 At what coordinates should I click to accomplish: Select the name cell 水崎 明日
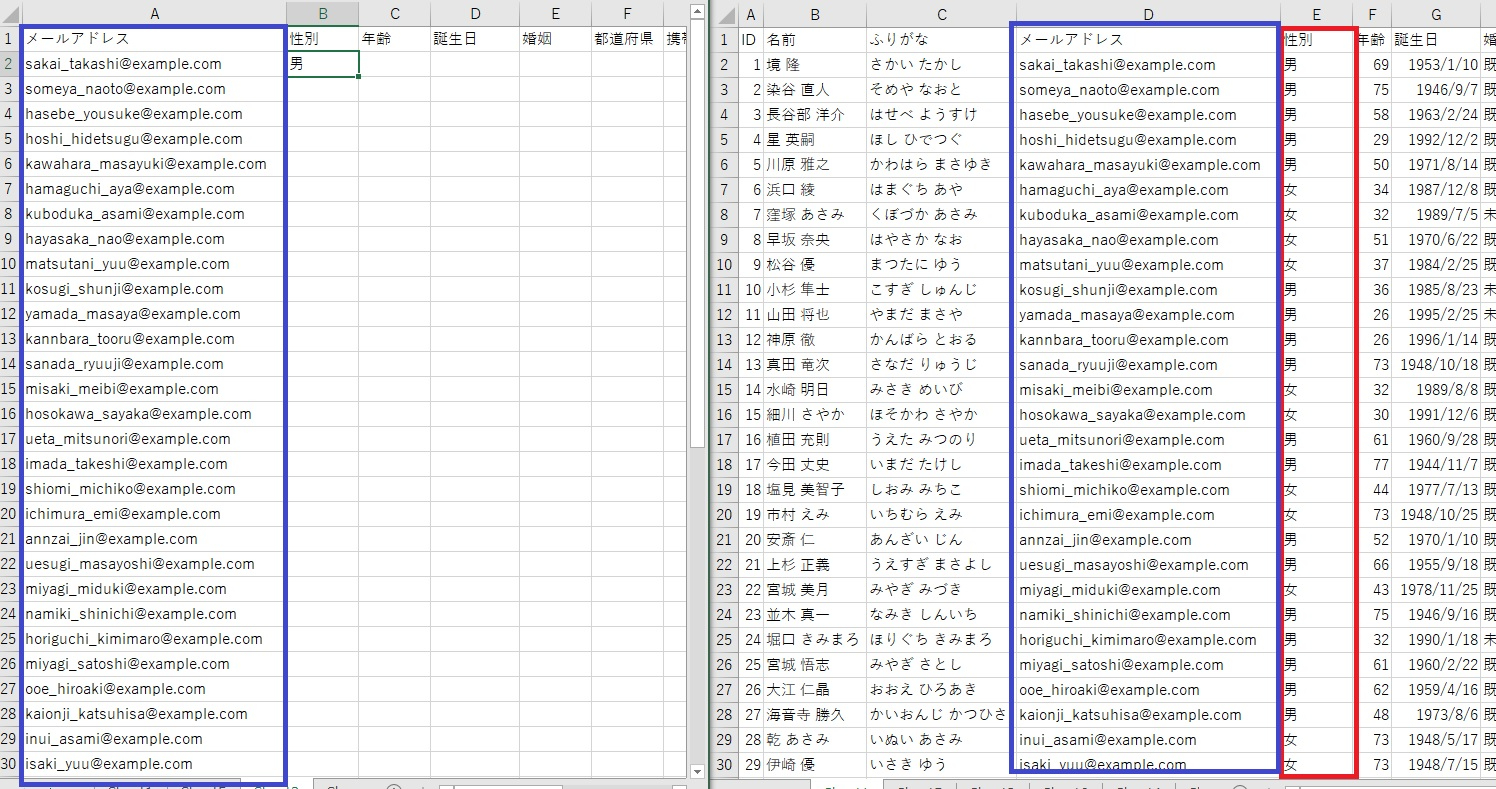[x=815, y=390]
